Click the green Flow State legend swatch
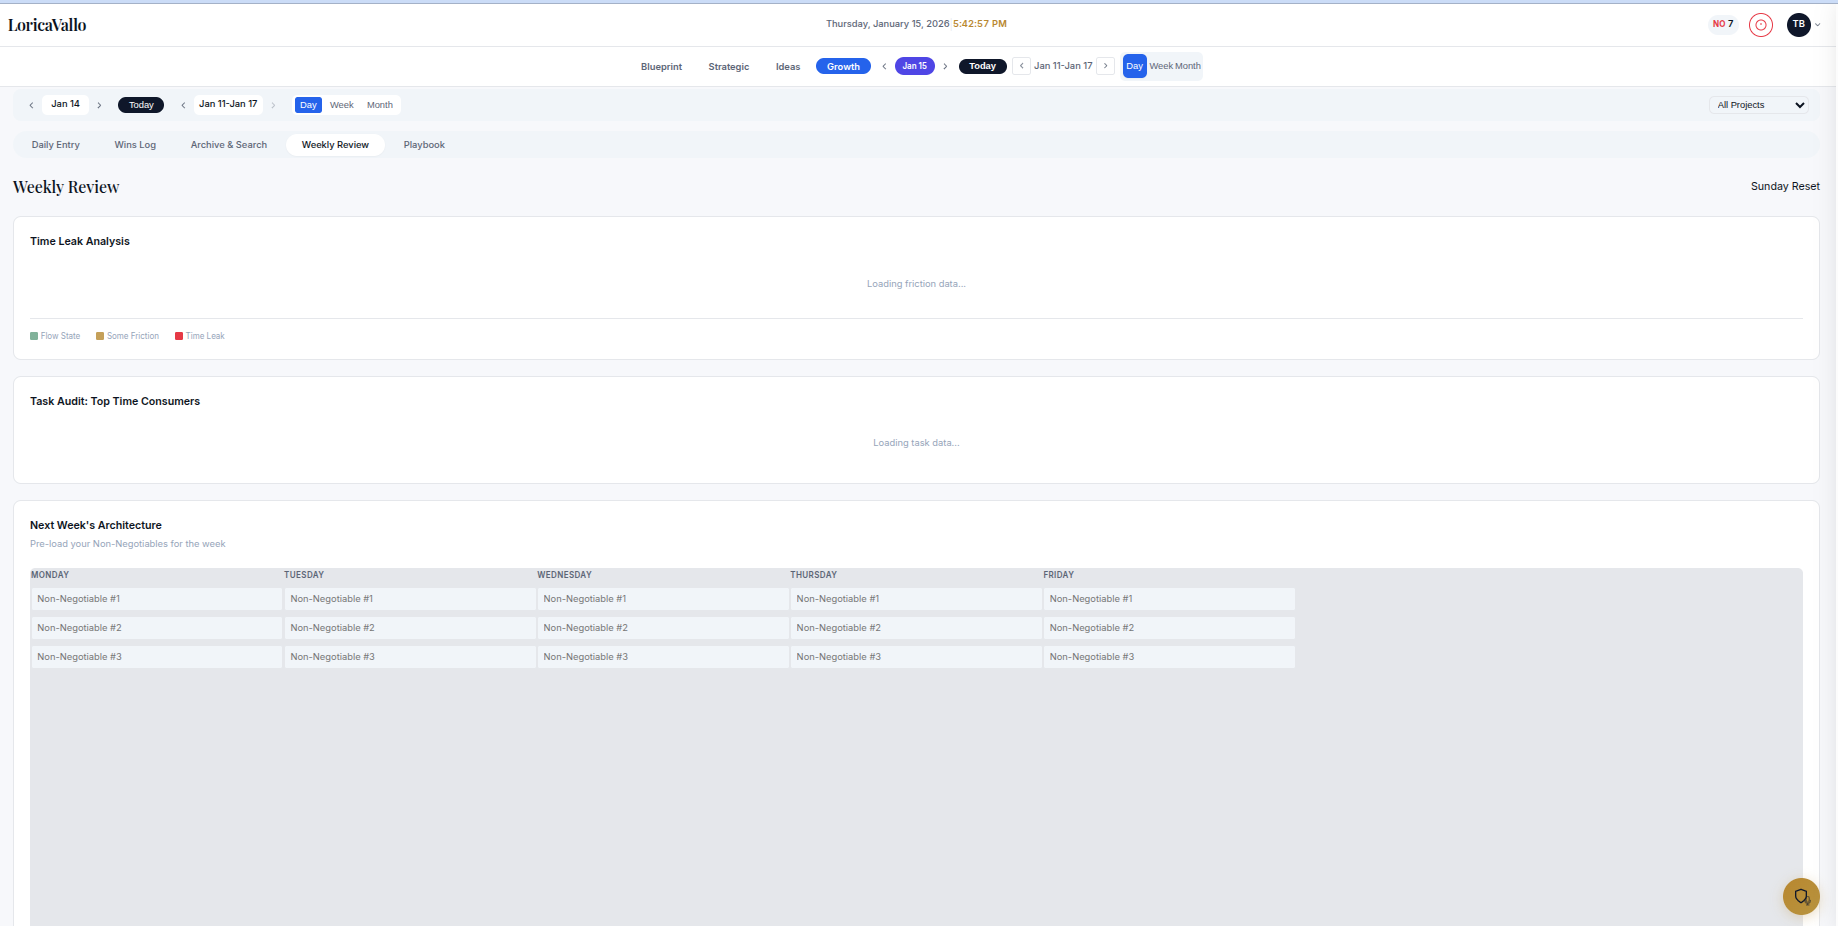 point(33,335)
